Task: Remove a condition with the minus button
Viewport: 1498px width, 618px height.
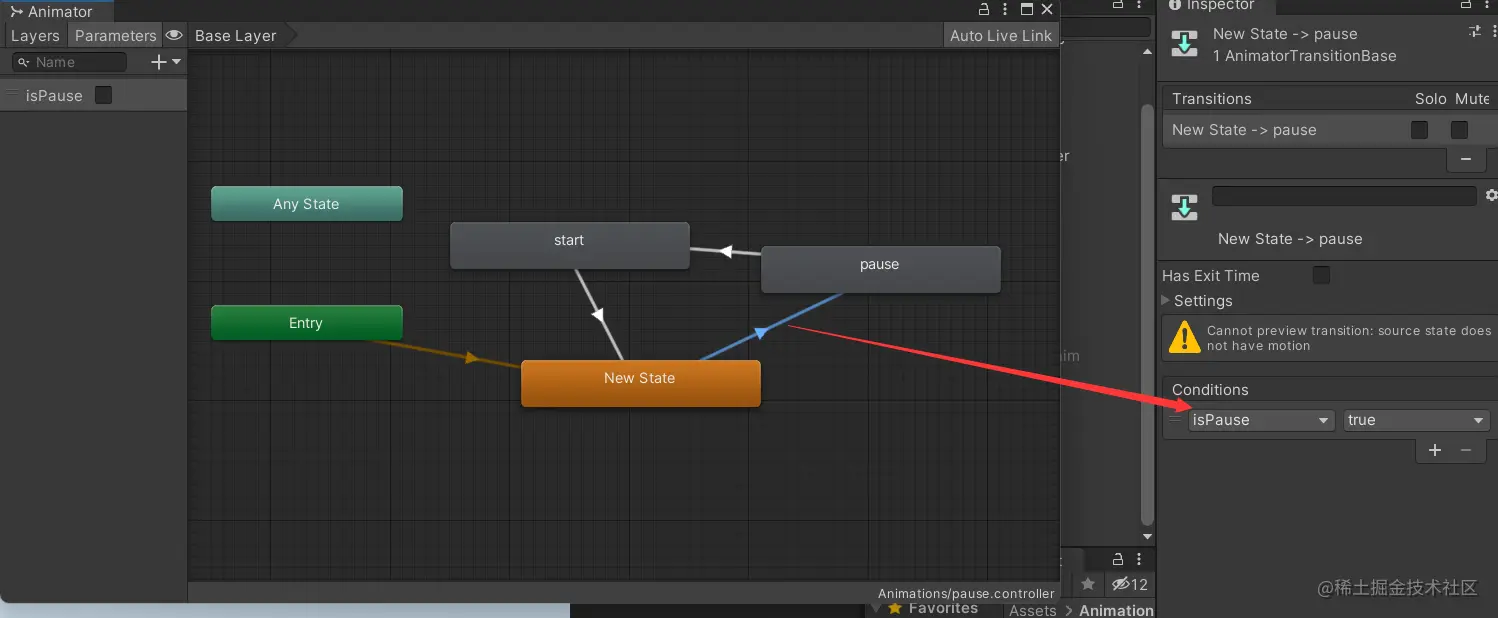Action: point(1466,450)
